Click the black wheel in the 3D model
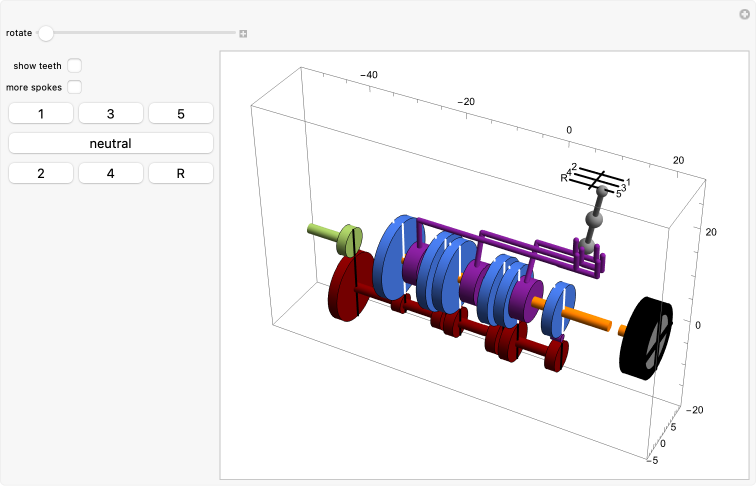 (x=646, y=338)
